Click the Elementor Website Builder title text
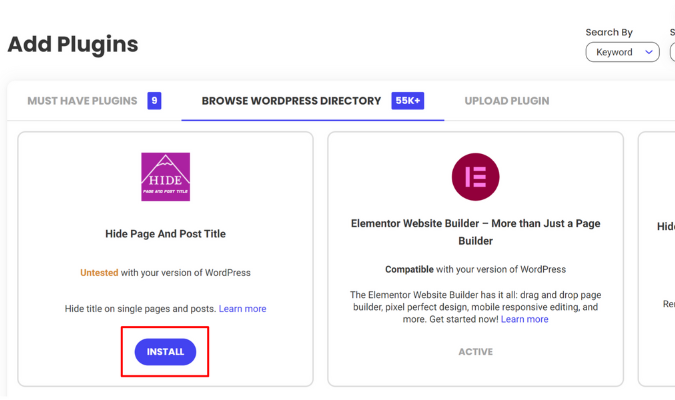 pyautogui.click(x=475, y=232)
